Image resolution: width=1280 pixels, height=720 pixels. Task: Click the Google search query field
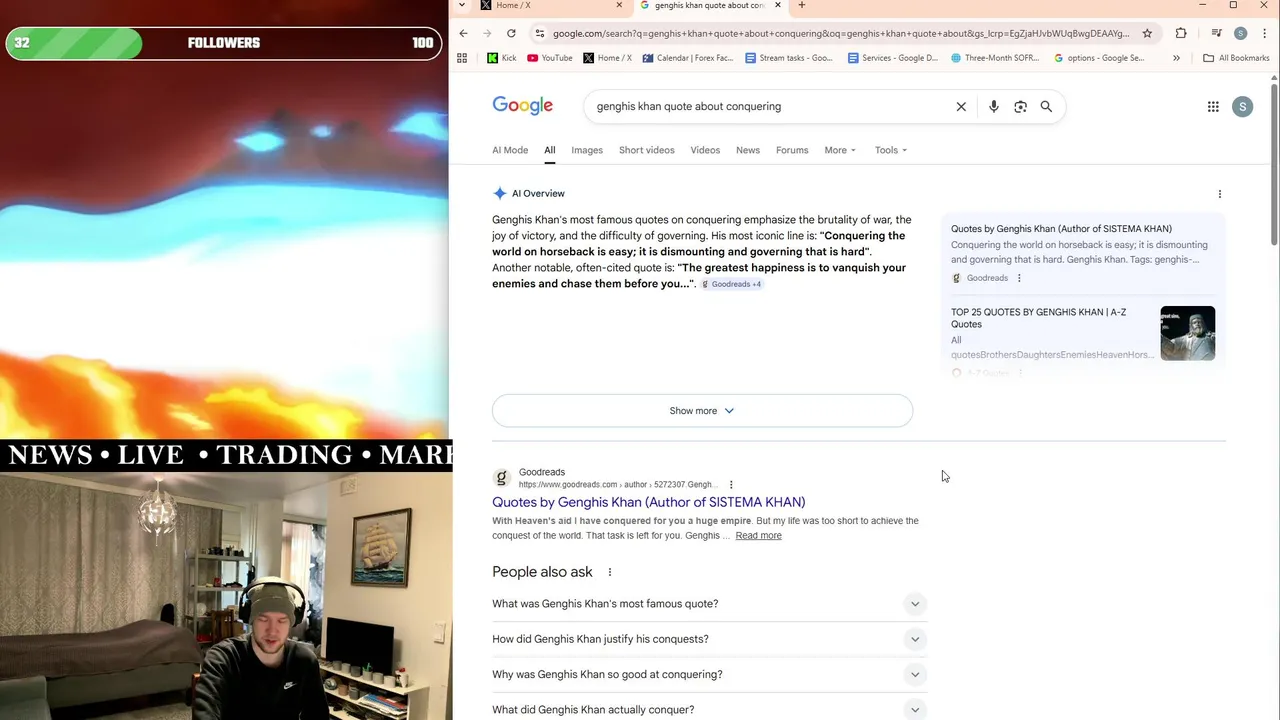pyautogui.click(x=770, y=106)
